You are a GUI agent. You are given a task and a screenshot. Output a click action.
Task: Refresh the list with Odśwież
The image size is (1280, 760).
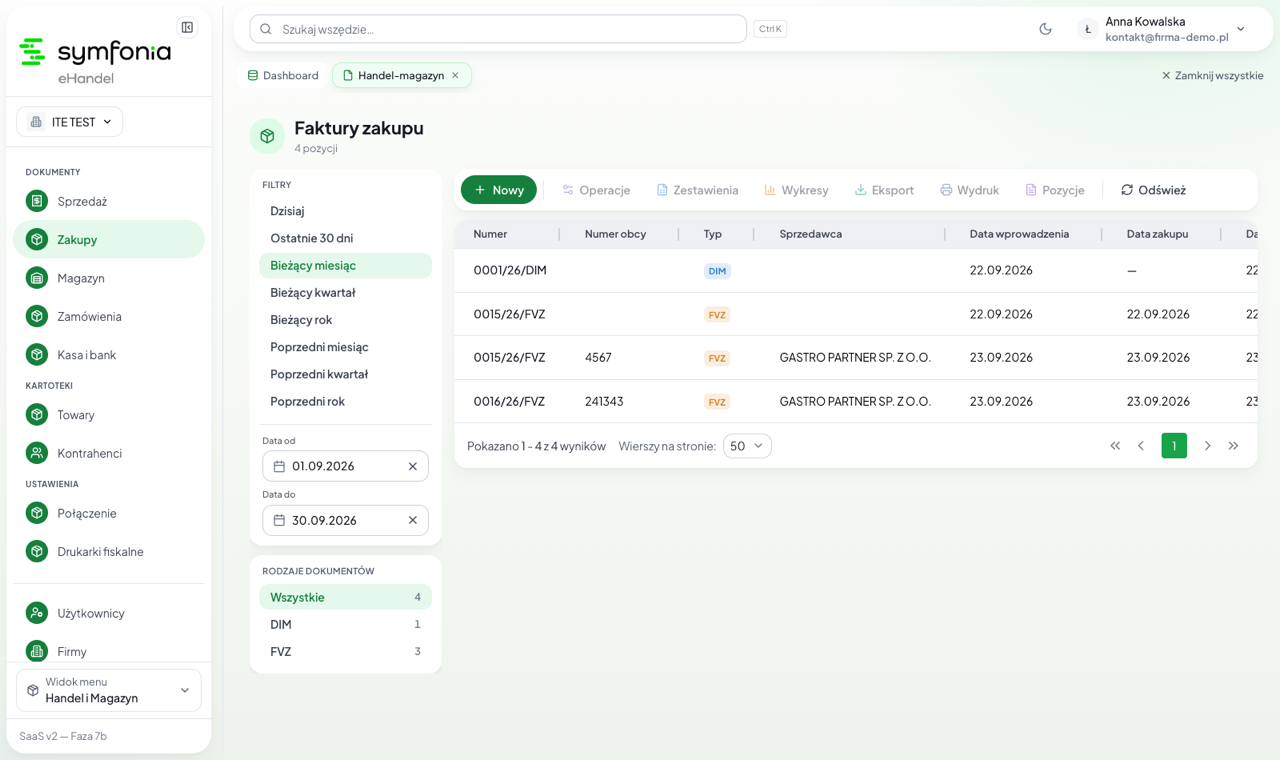(1153, 190)
